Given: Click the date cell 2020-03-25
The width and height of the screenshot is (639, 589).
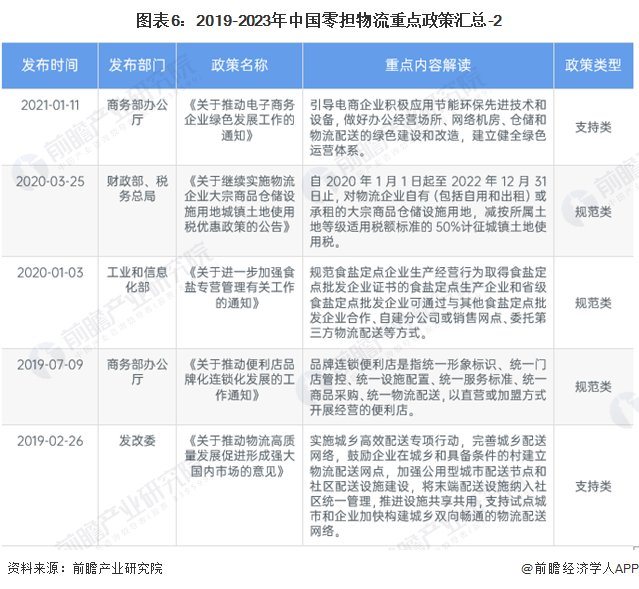Looking at the screenshot, I should coord(50,181).
